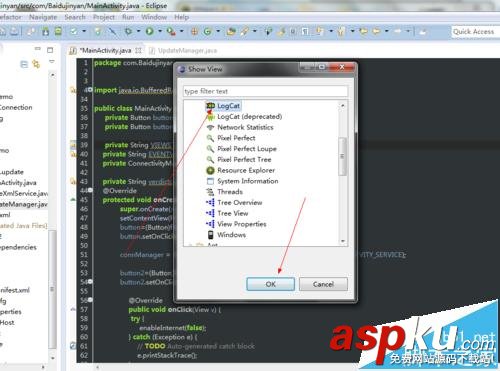Maximize the Package Explorer panel
The height and width of the screenshot is (371, 500).
pyautogui.click(x=50, y=50)
